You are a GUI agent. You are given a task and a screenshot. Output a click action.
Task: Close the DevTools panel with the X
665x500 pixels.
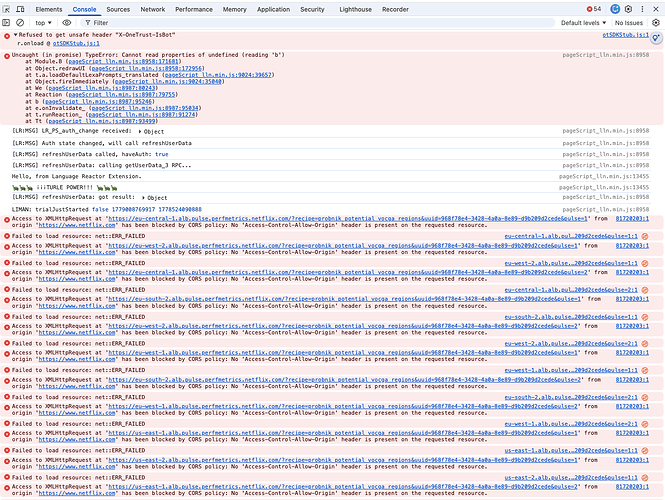[656, 9]
